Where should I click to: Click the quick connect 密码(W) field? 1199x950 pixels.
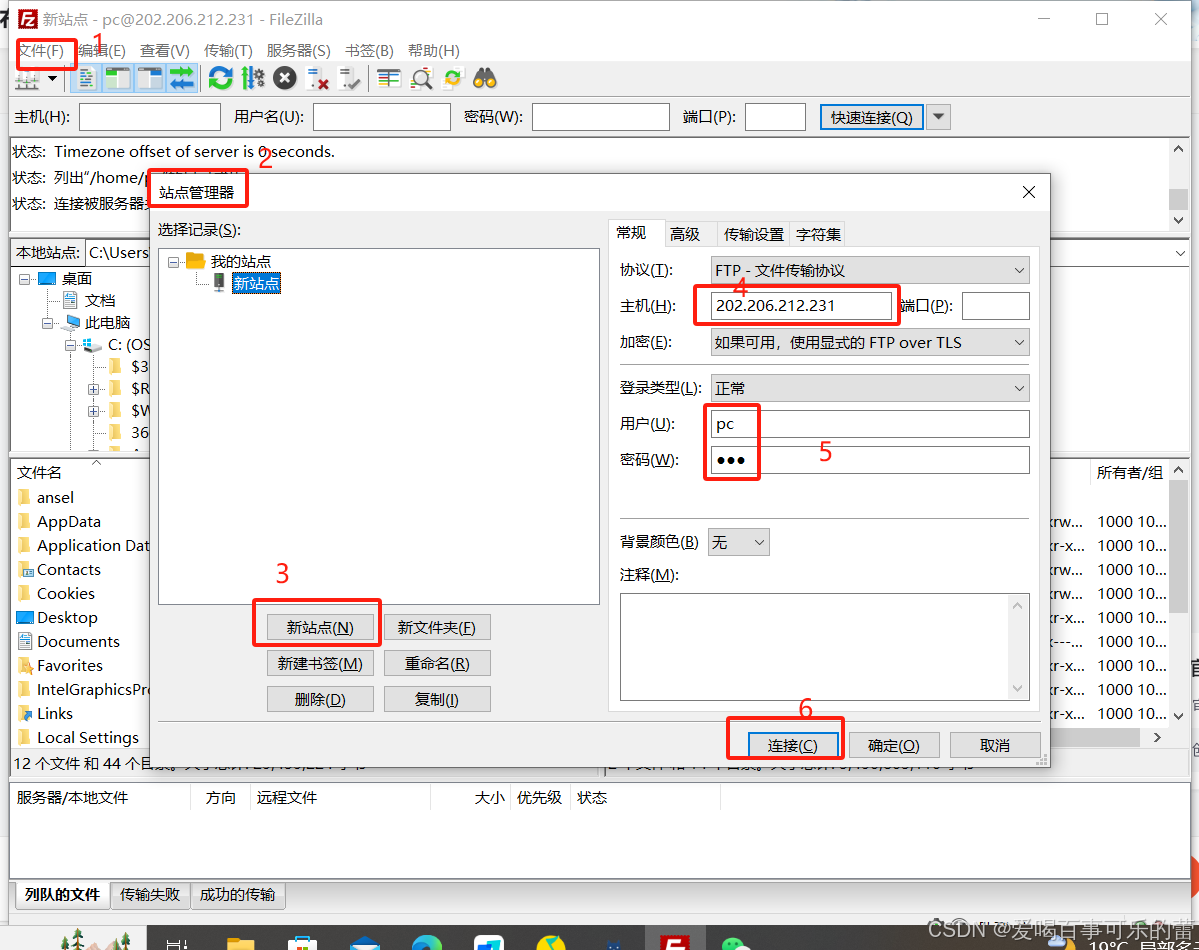click(600, 117)
